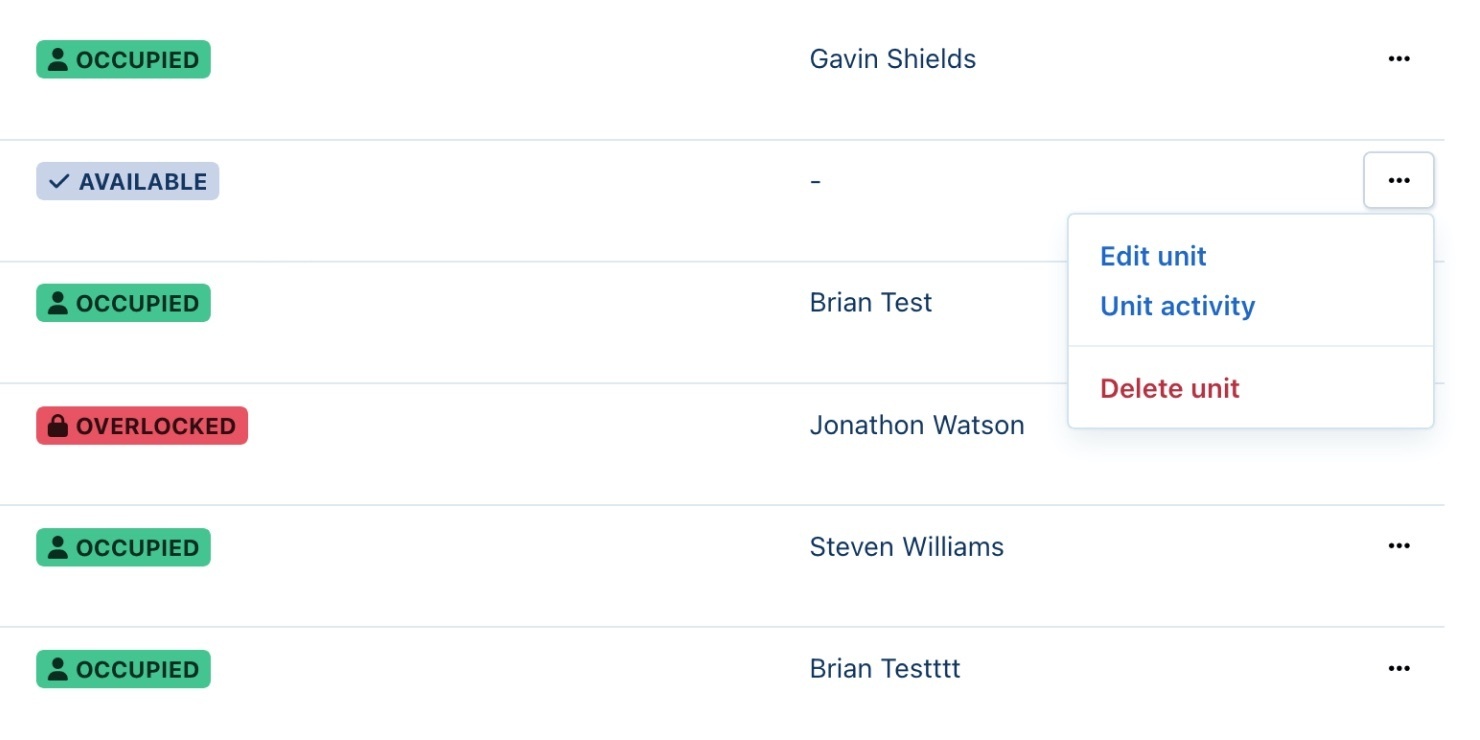1480x740 pixels.
Task: Click the Occupied badge for Brian Test
Action: pyautogui.click(x=123, y=303)
